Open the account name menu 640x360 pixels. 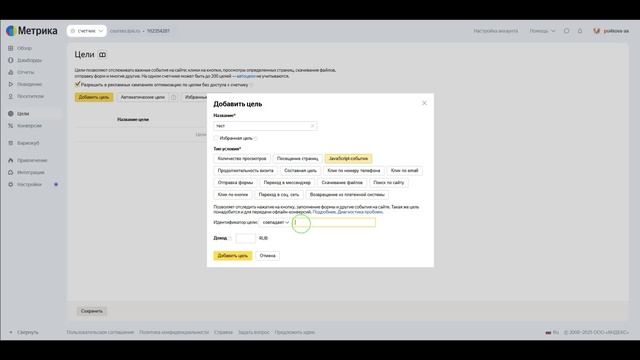[x=616, y=31]
